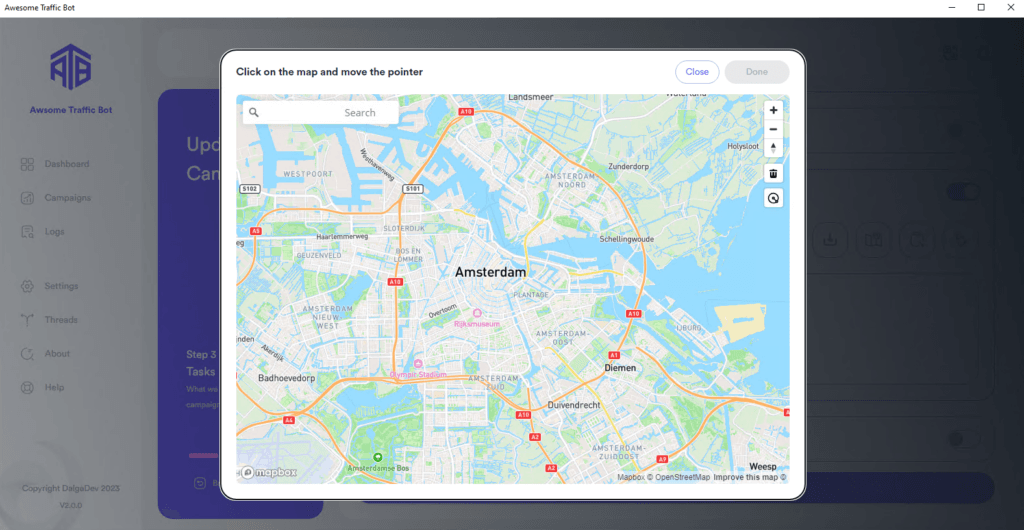Screen dimensions: 1024x530
Task: Click the Weesp label
Action: [x=763, y=467]
